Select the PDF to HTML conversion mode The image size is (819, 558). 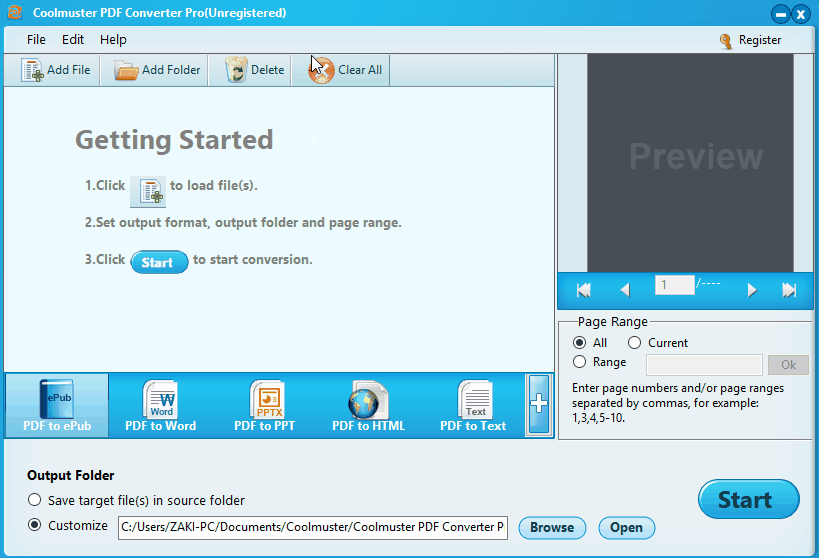click(x=368, y=405)
